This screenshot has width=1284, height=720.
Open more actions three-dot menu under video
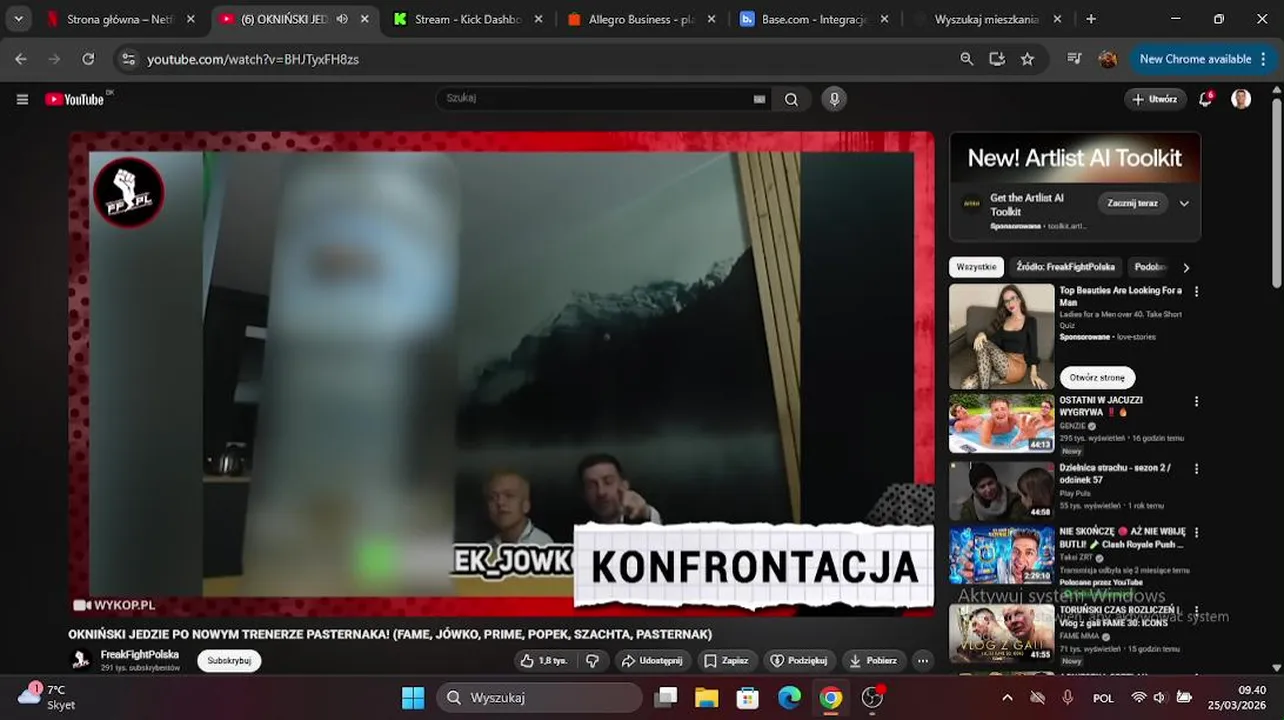point(922,660)
